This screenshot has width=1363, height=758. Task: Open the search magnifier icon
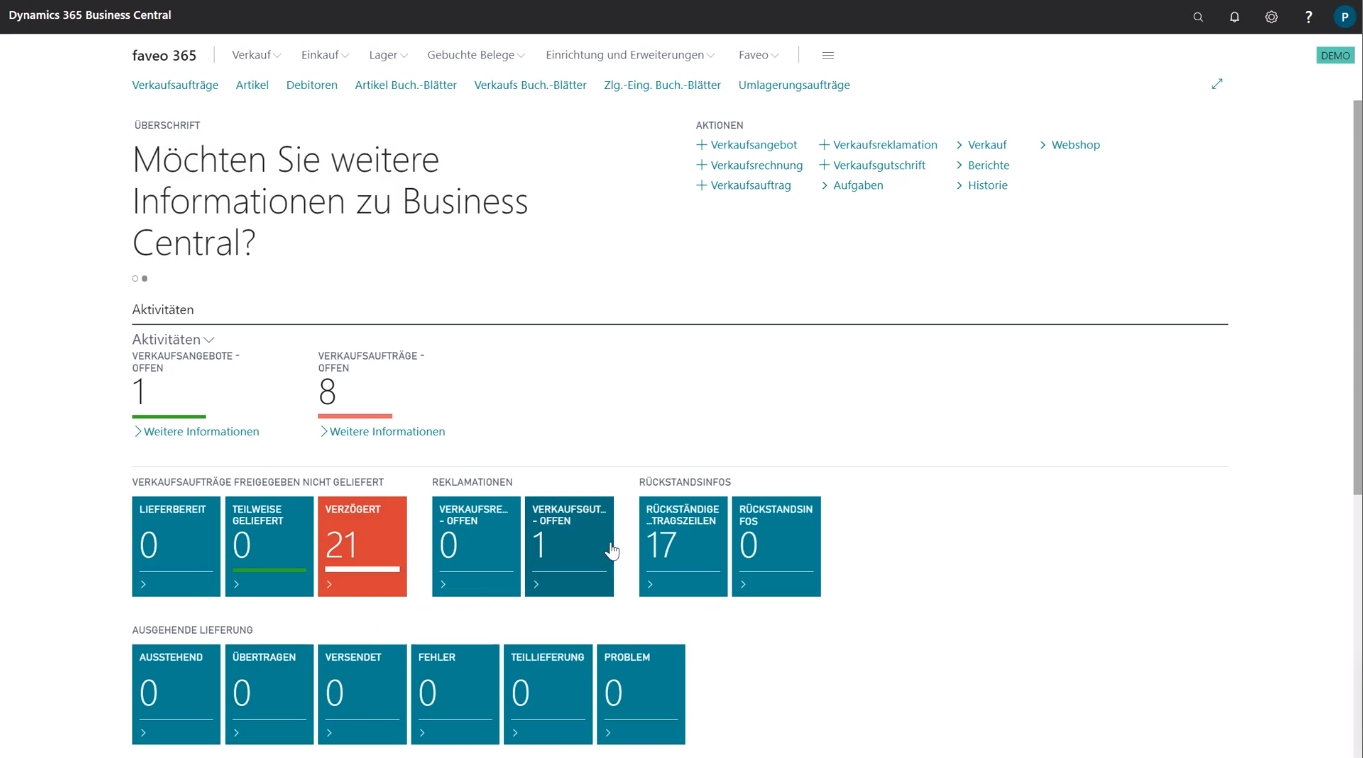[1198, 17]
